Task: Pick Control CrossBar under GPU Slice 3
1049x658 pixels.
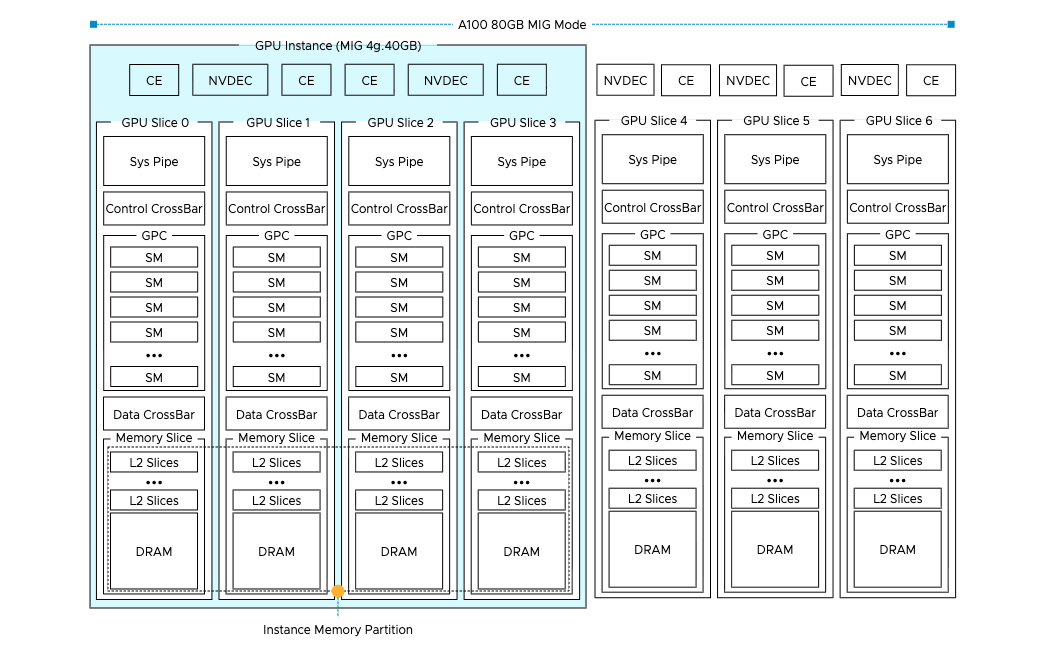Action: pyautogui.click(x=522, y=209)
